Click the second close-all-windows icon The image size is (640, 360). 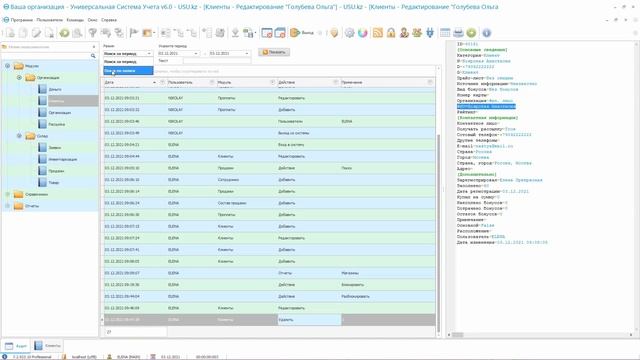pyautogui.click(x=280, y=33)
